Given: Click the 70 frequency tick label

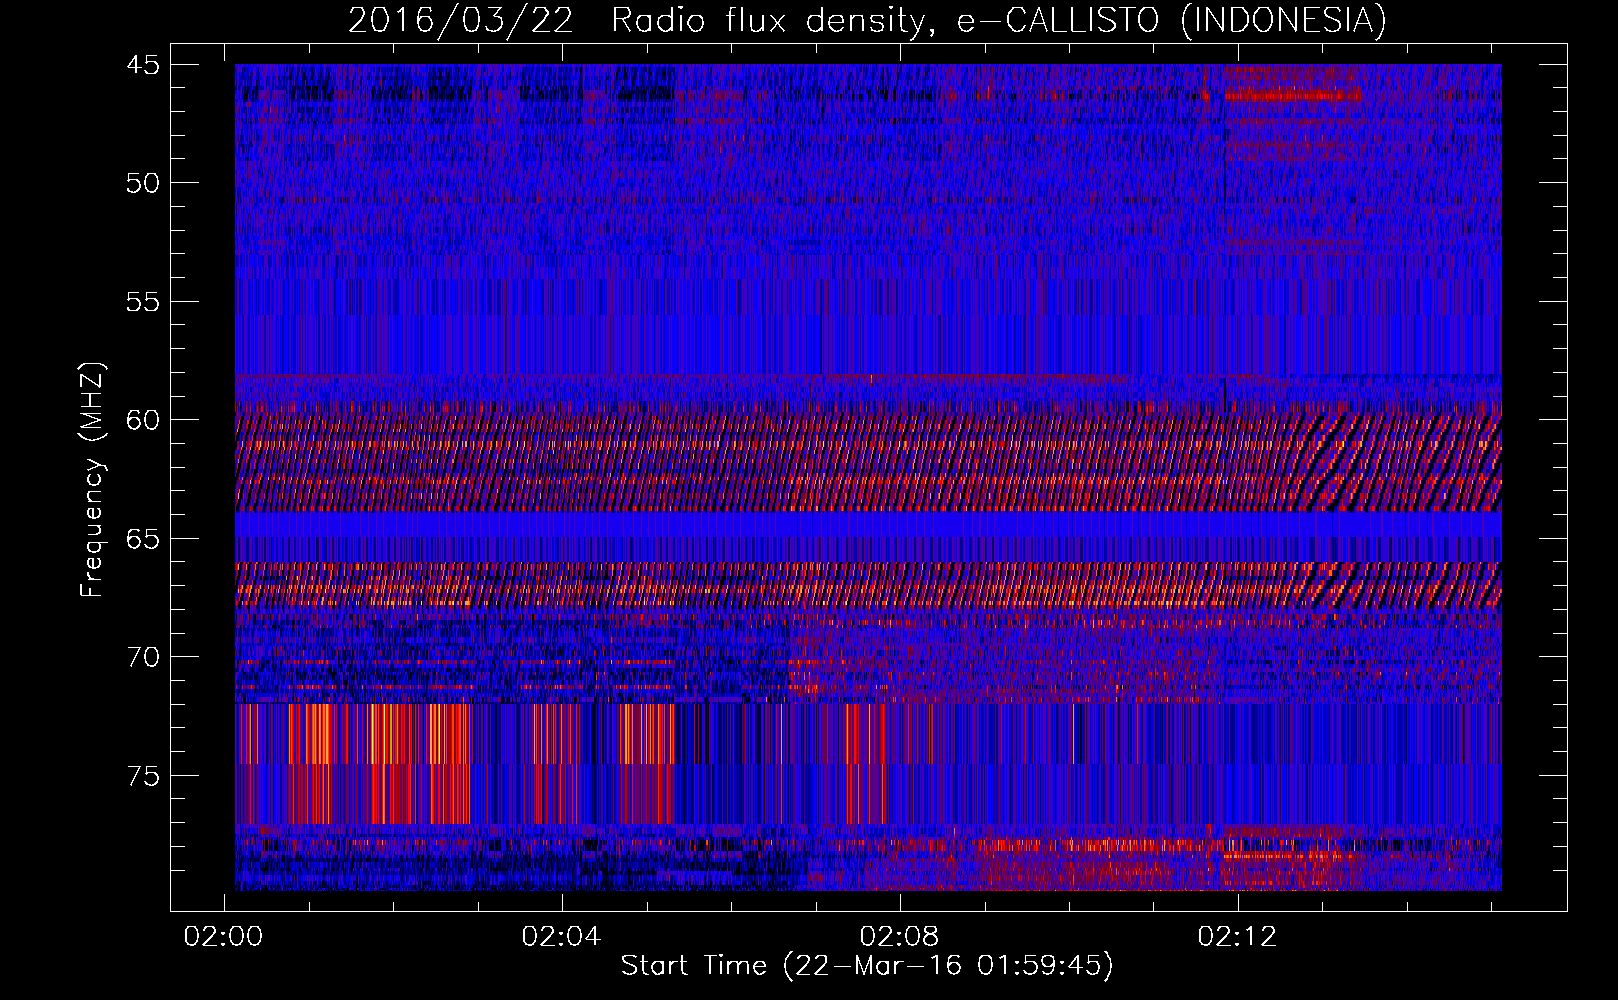Looking at the screenshot, I should point(142,656).
